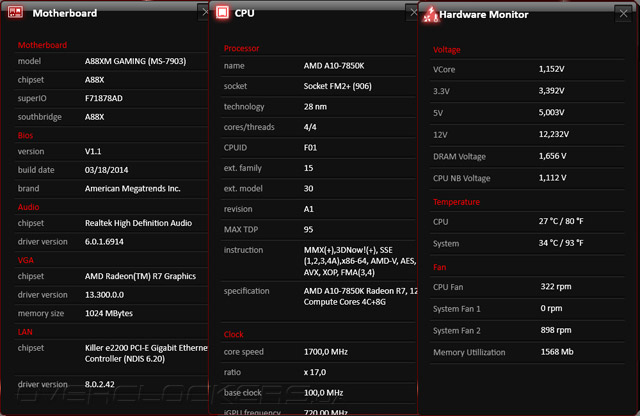This screenshot has width=640, height=416.
Task: Click the Bios section heading
Action: (25, 136)
